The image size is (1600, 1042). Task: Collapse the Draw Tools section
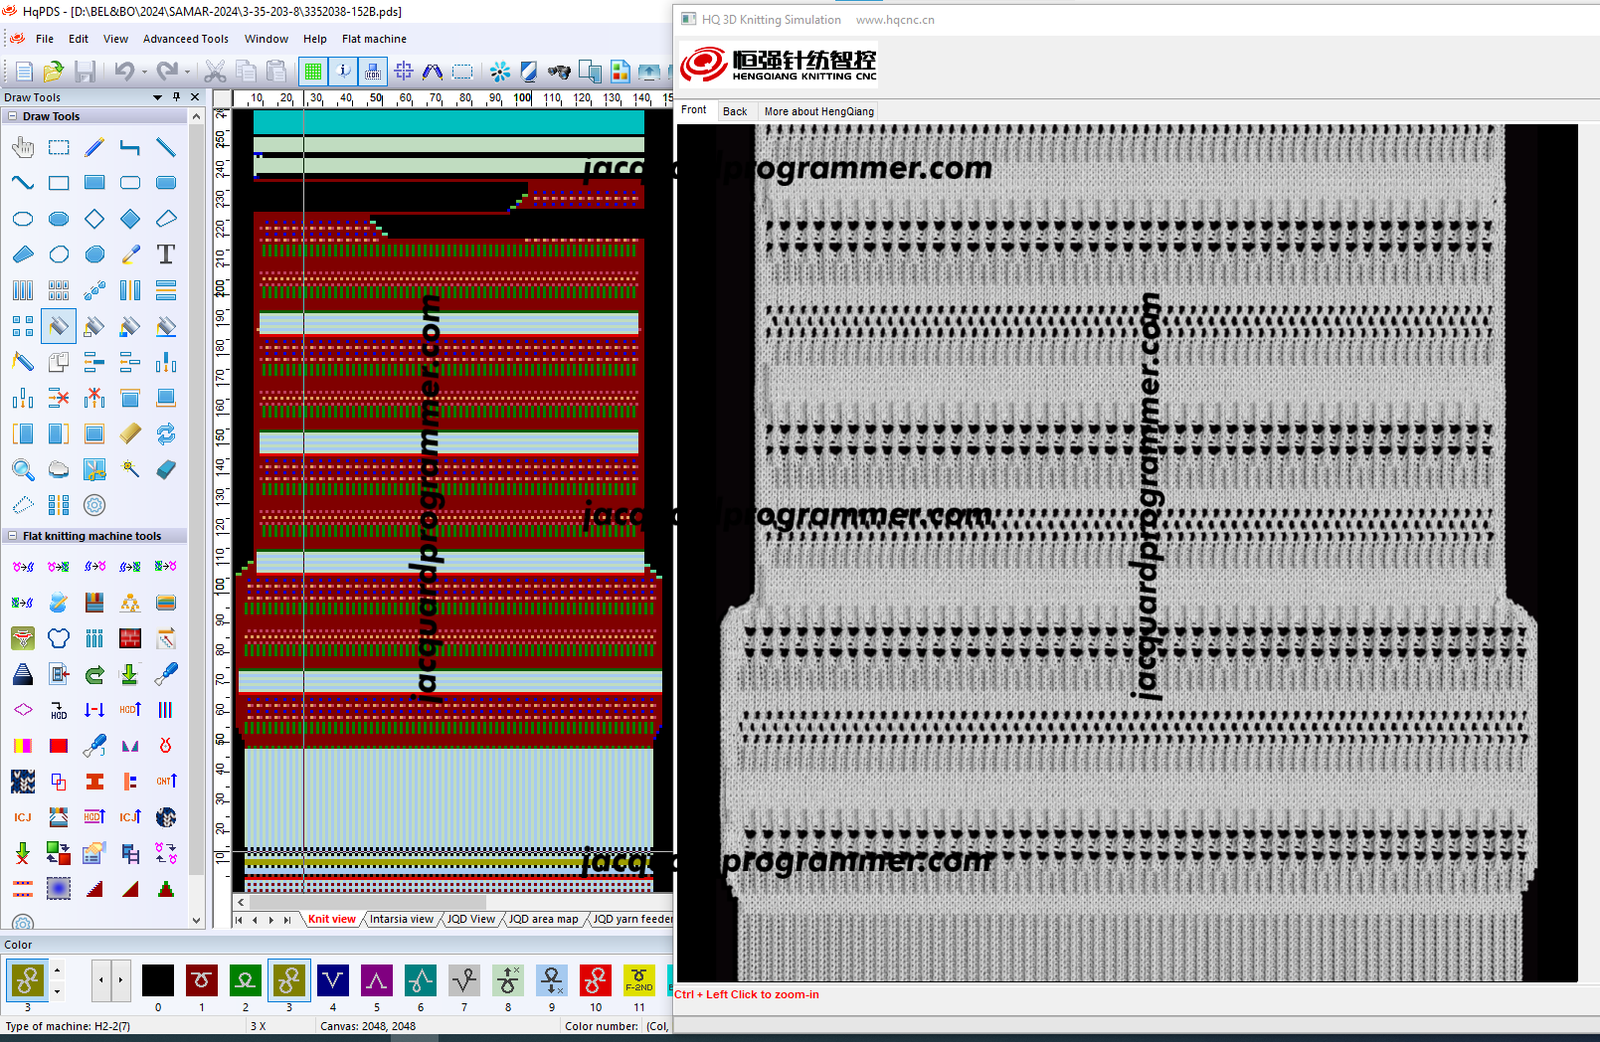tap(12, 116)
